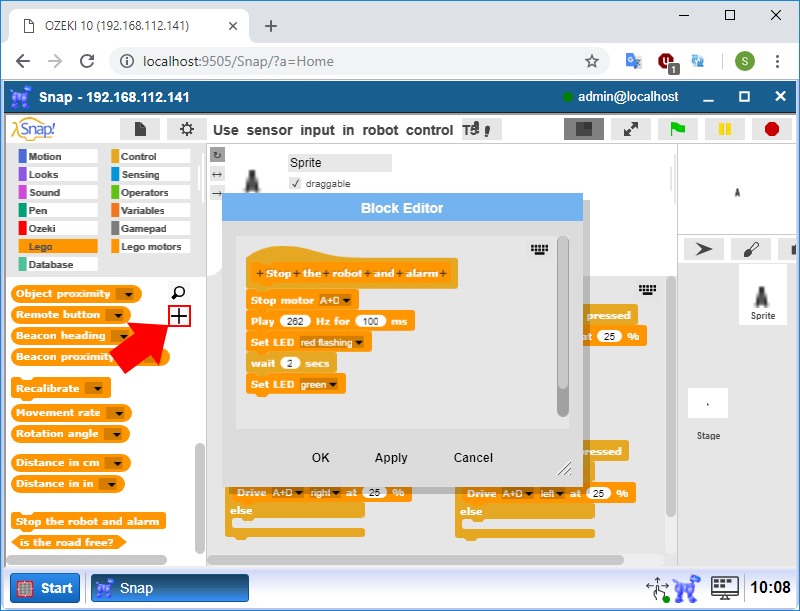The width and height of the screenshot is (800, 611).
Task: Click the red stop sign icon
Action: (x=771, y=129)
